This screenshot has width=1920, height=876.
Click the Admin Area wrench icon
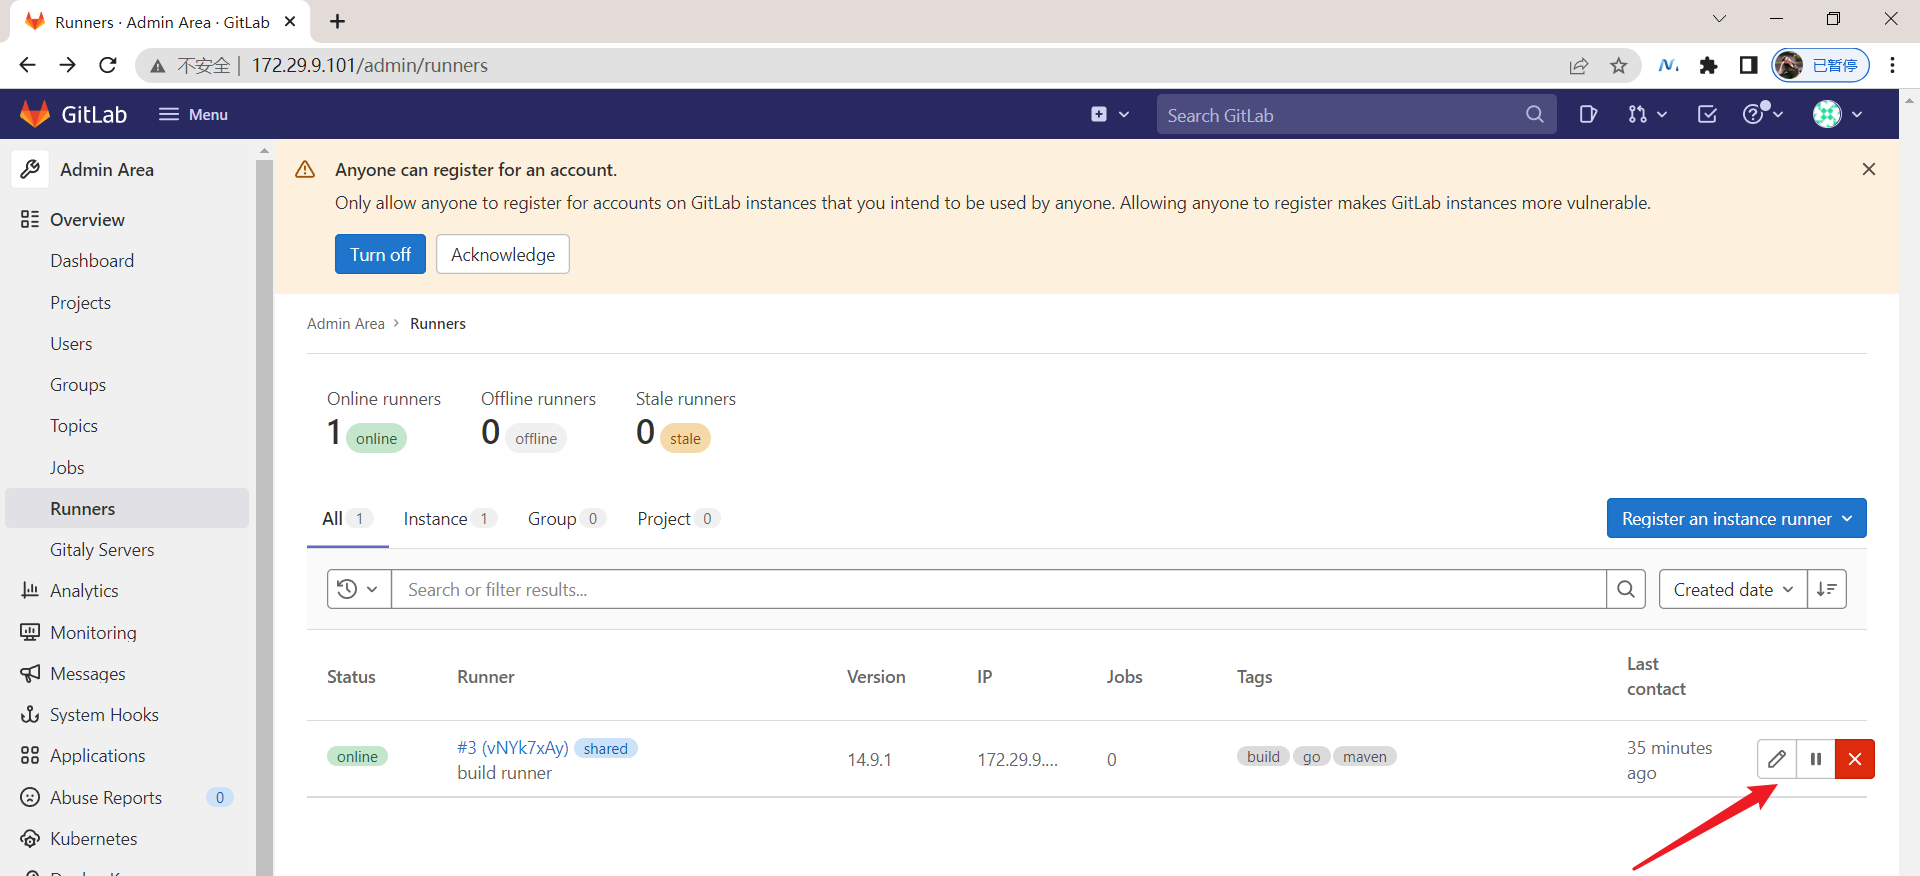point(31,169)
